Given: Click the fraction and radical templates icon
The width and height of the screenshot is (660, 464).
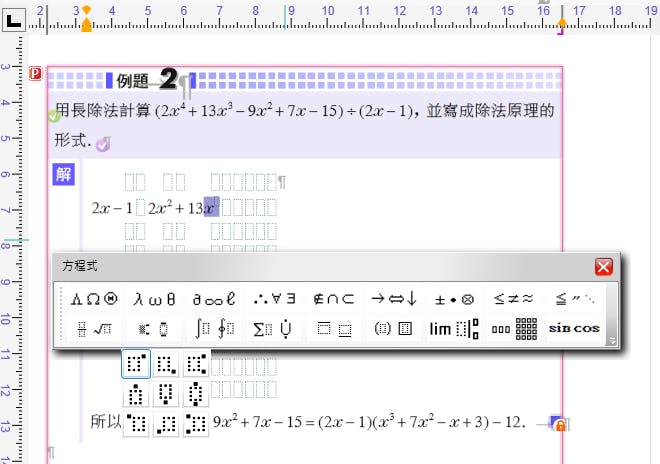Looking at the screenshot, I should (x=94, y=328).
